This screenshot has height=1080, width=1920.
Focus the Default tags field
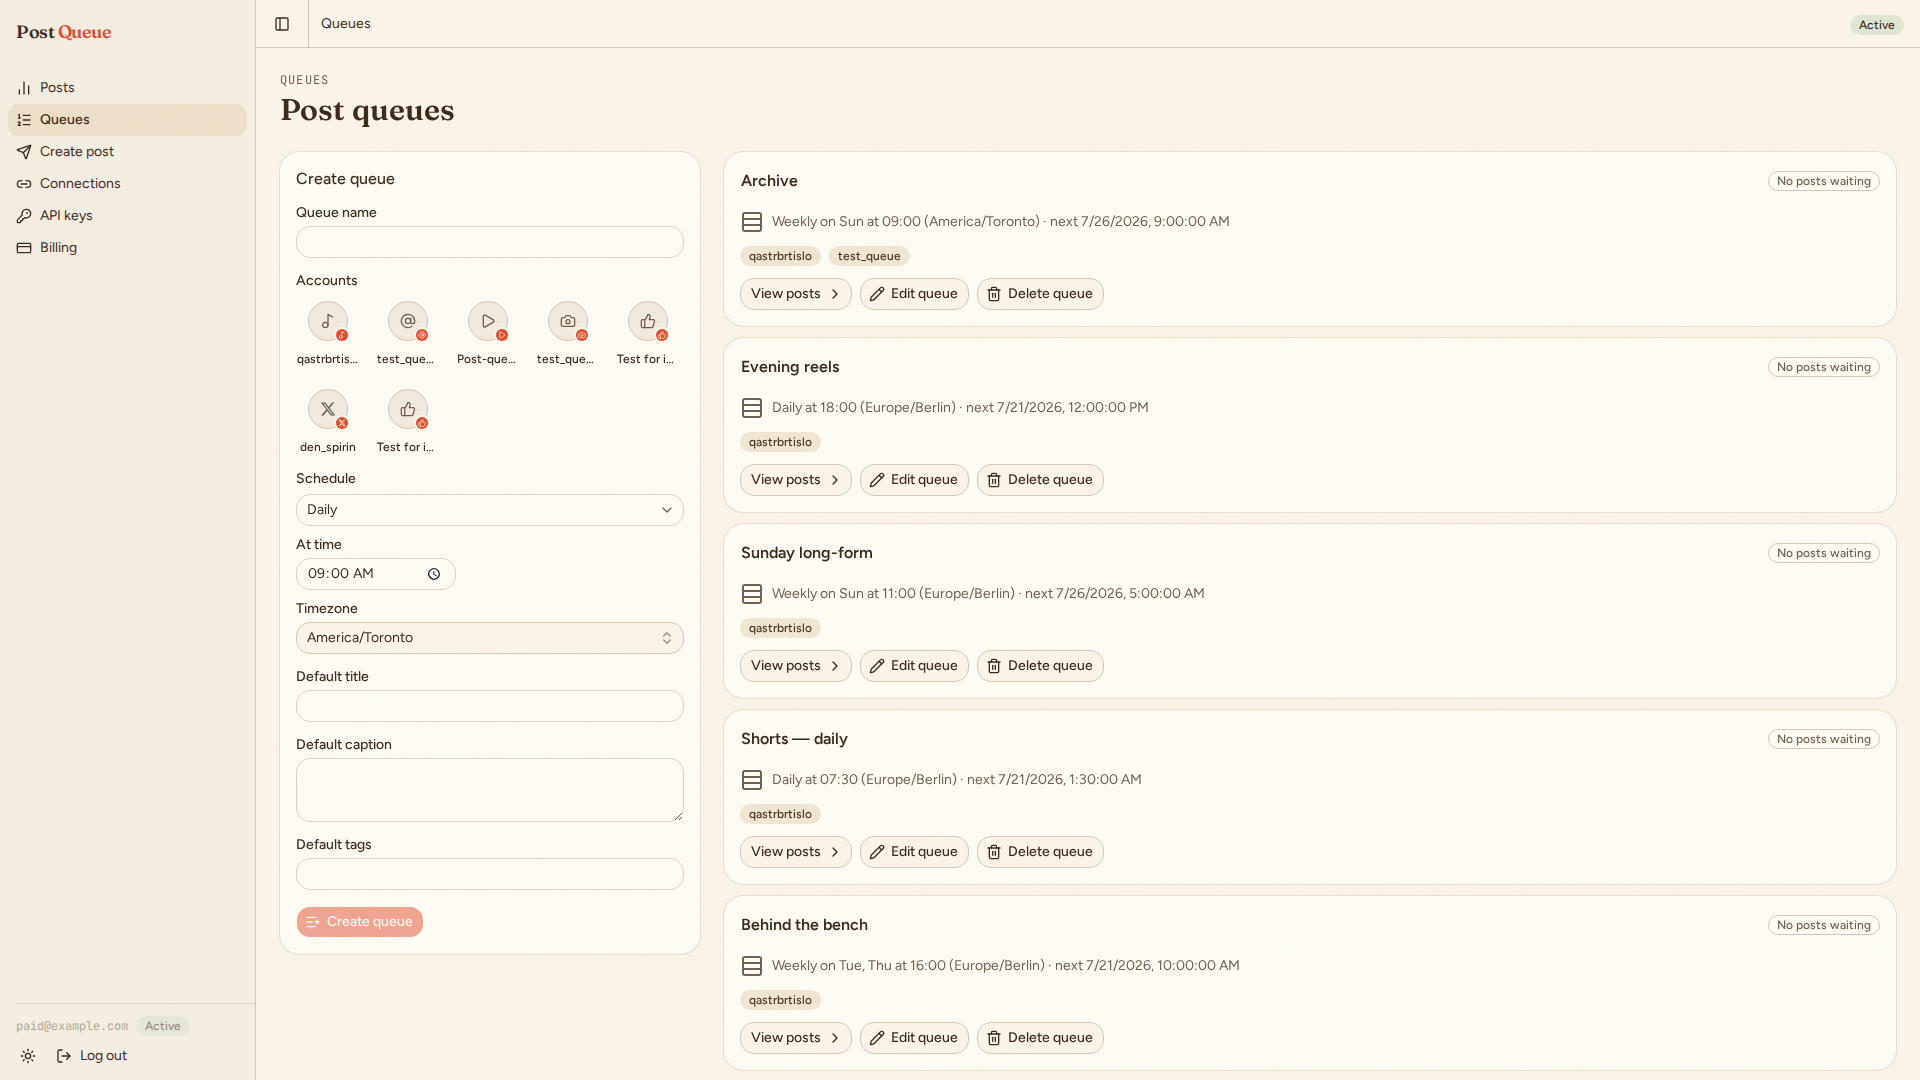pos(490,874)
